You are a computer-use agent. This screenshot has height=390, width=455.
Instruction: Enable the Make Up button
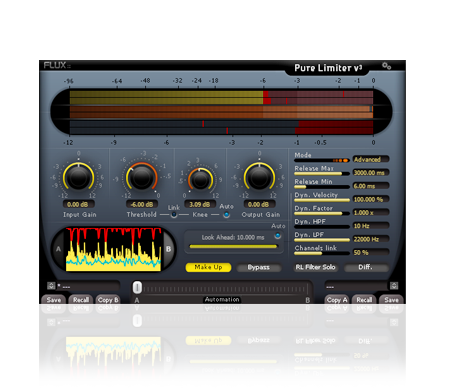point(208,267)
